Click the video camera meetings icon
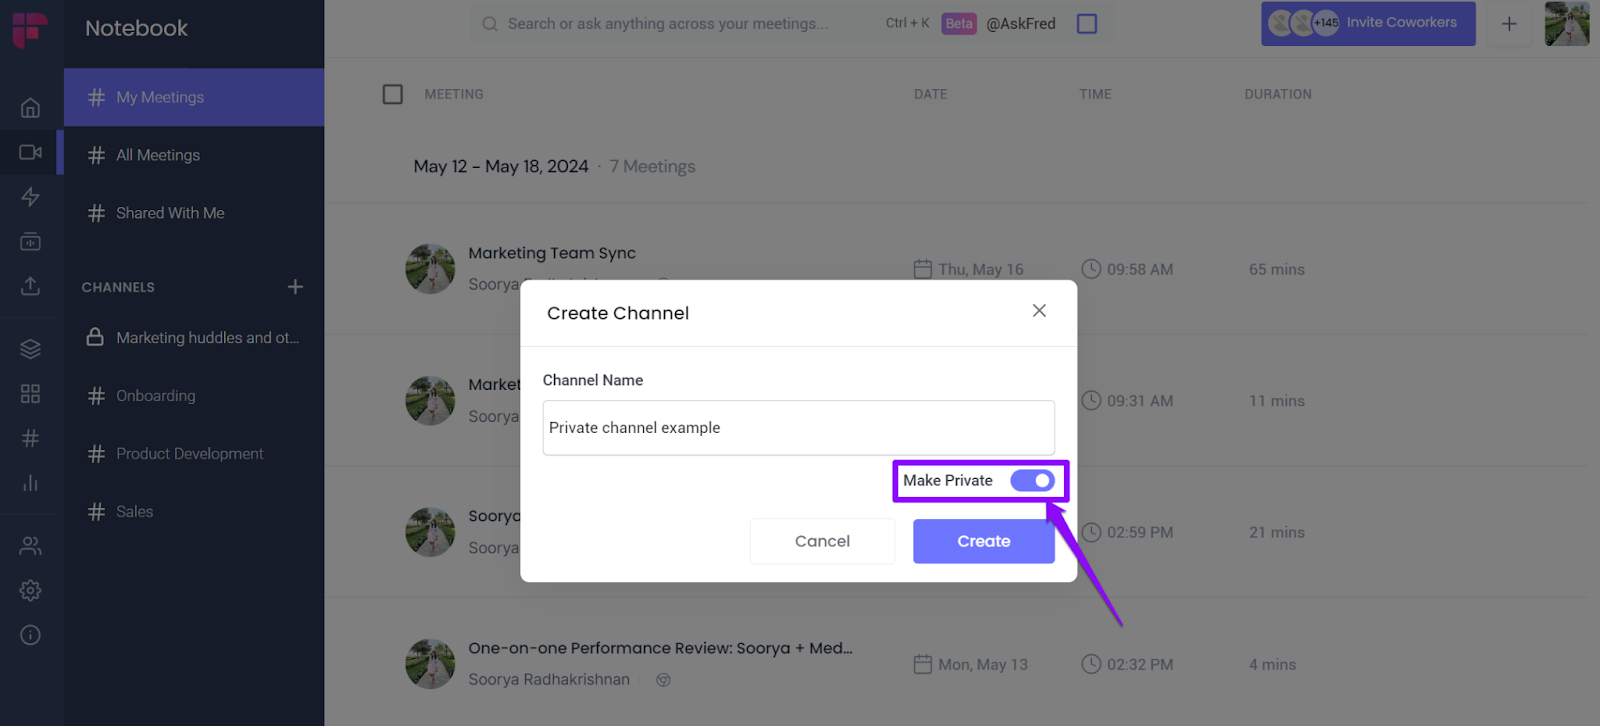This screenshot has width=1600, height=726. (31, 153)
